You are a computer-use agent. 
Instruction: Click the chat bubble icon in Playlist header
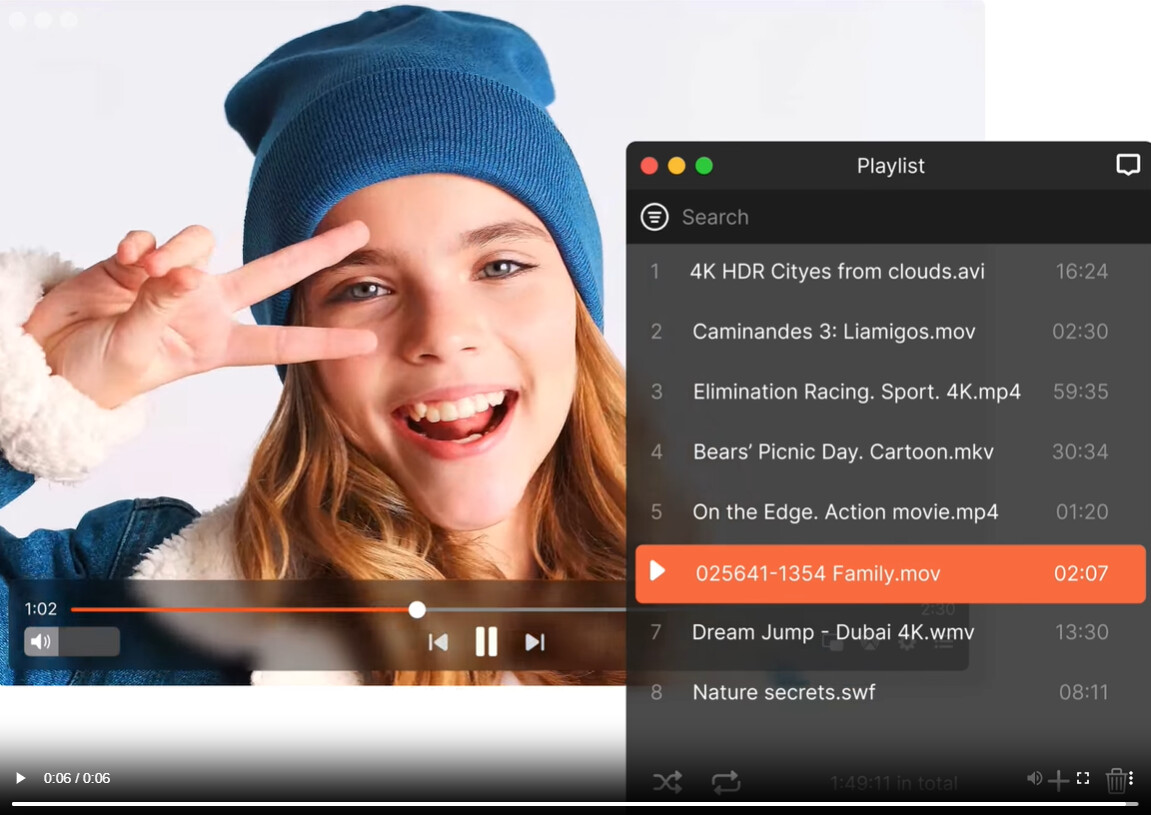click(1128, 165)
